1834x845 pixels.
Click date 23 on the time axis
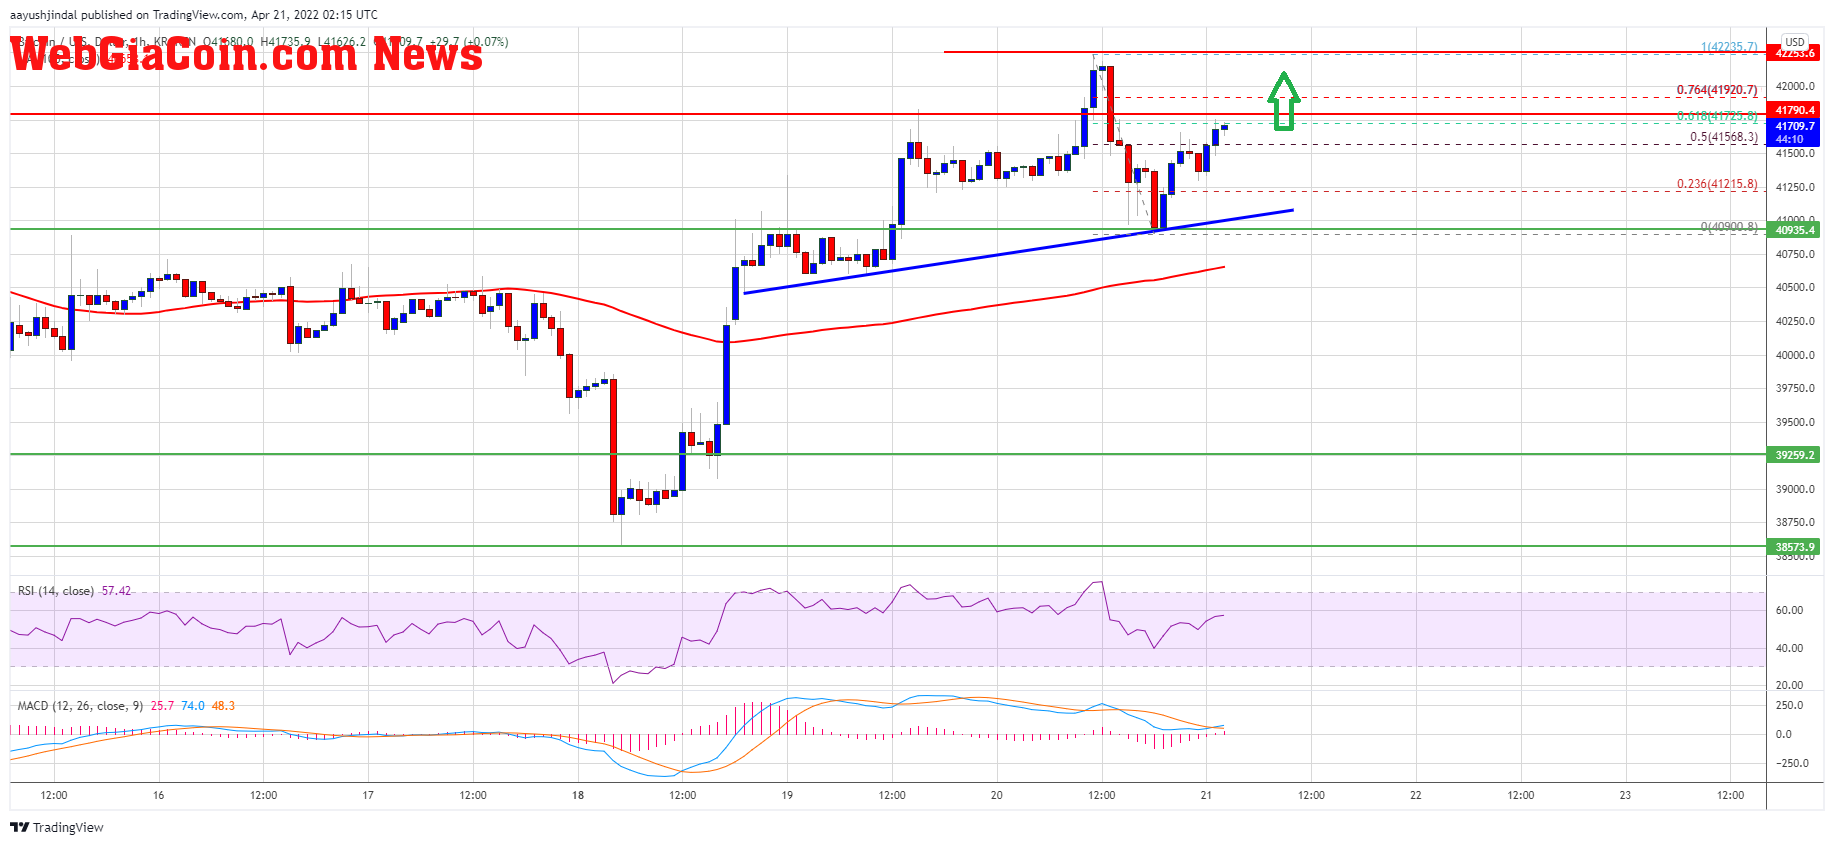[x=1625, y=796]
